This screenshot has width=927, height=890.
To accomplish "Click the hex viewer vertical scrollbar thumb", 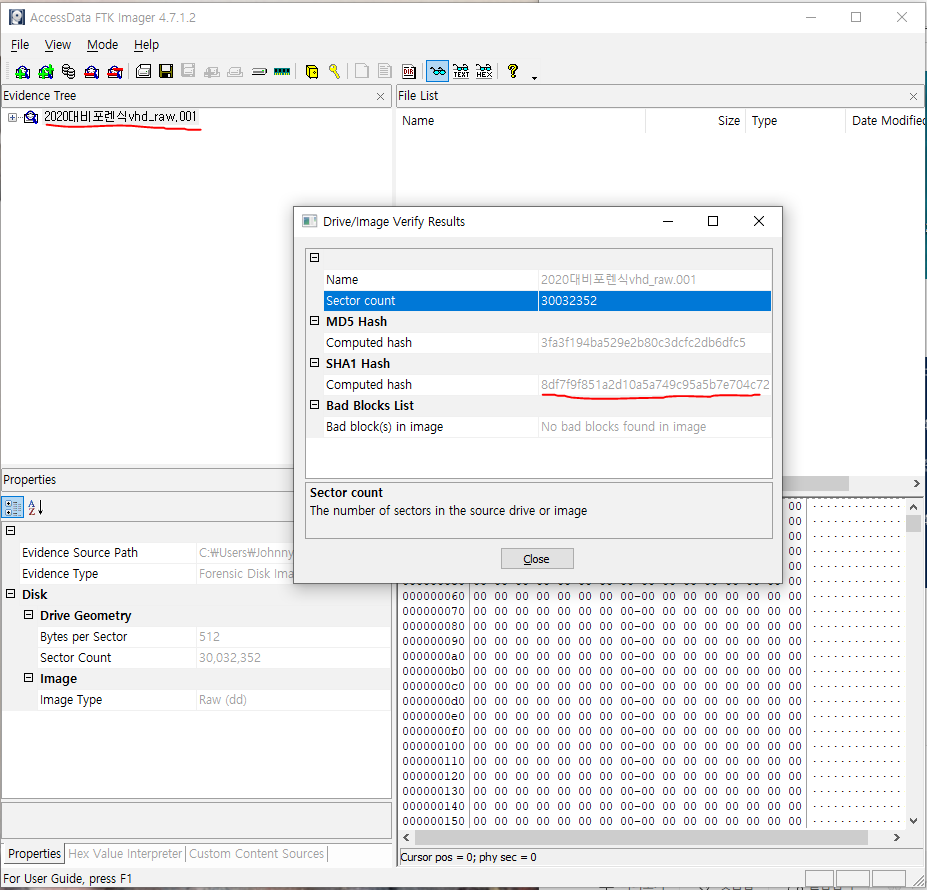I will pos(913,524).
